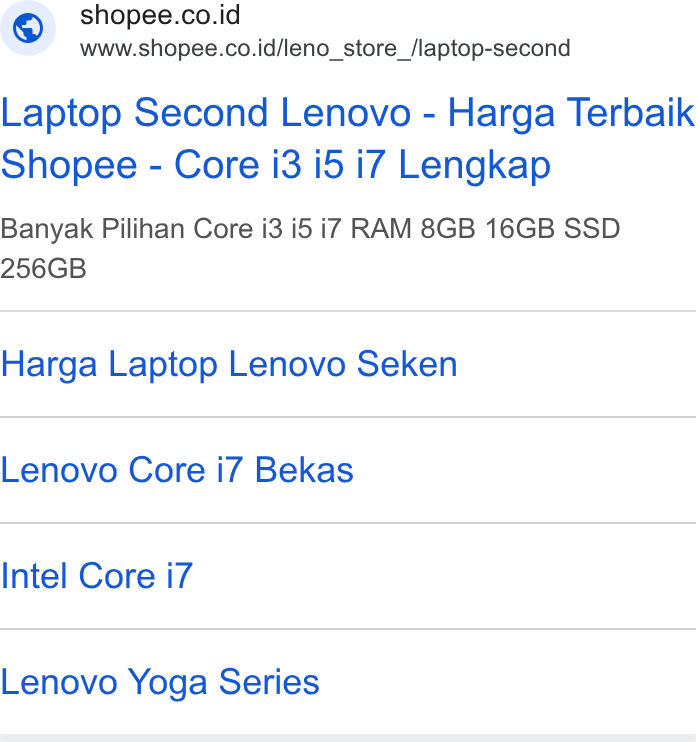The width and height of the screenshot is (696, 742).
Task: Go to the leno_store_ laptop-second address line
Action: (325, 48)
